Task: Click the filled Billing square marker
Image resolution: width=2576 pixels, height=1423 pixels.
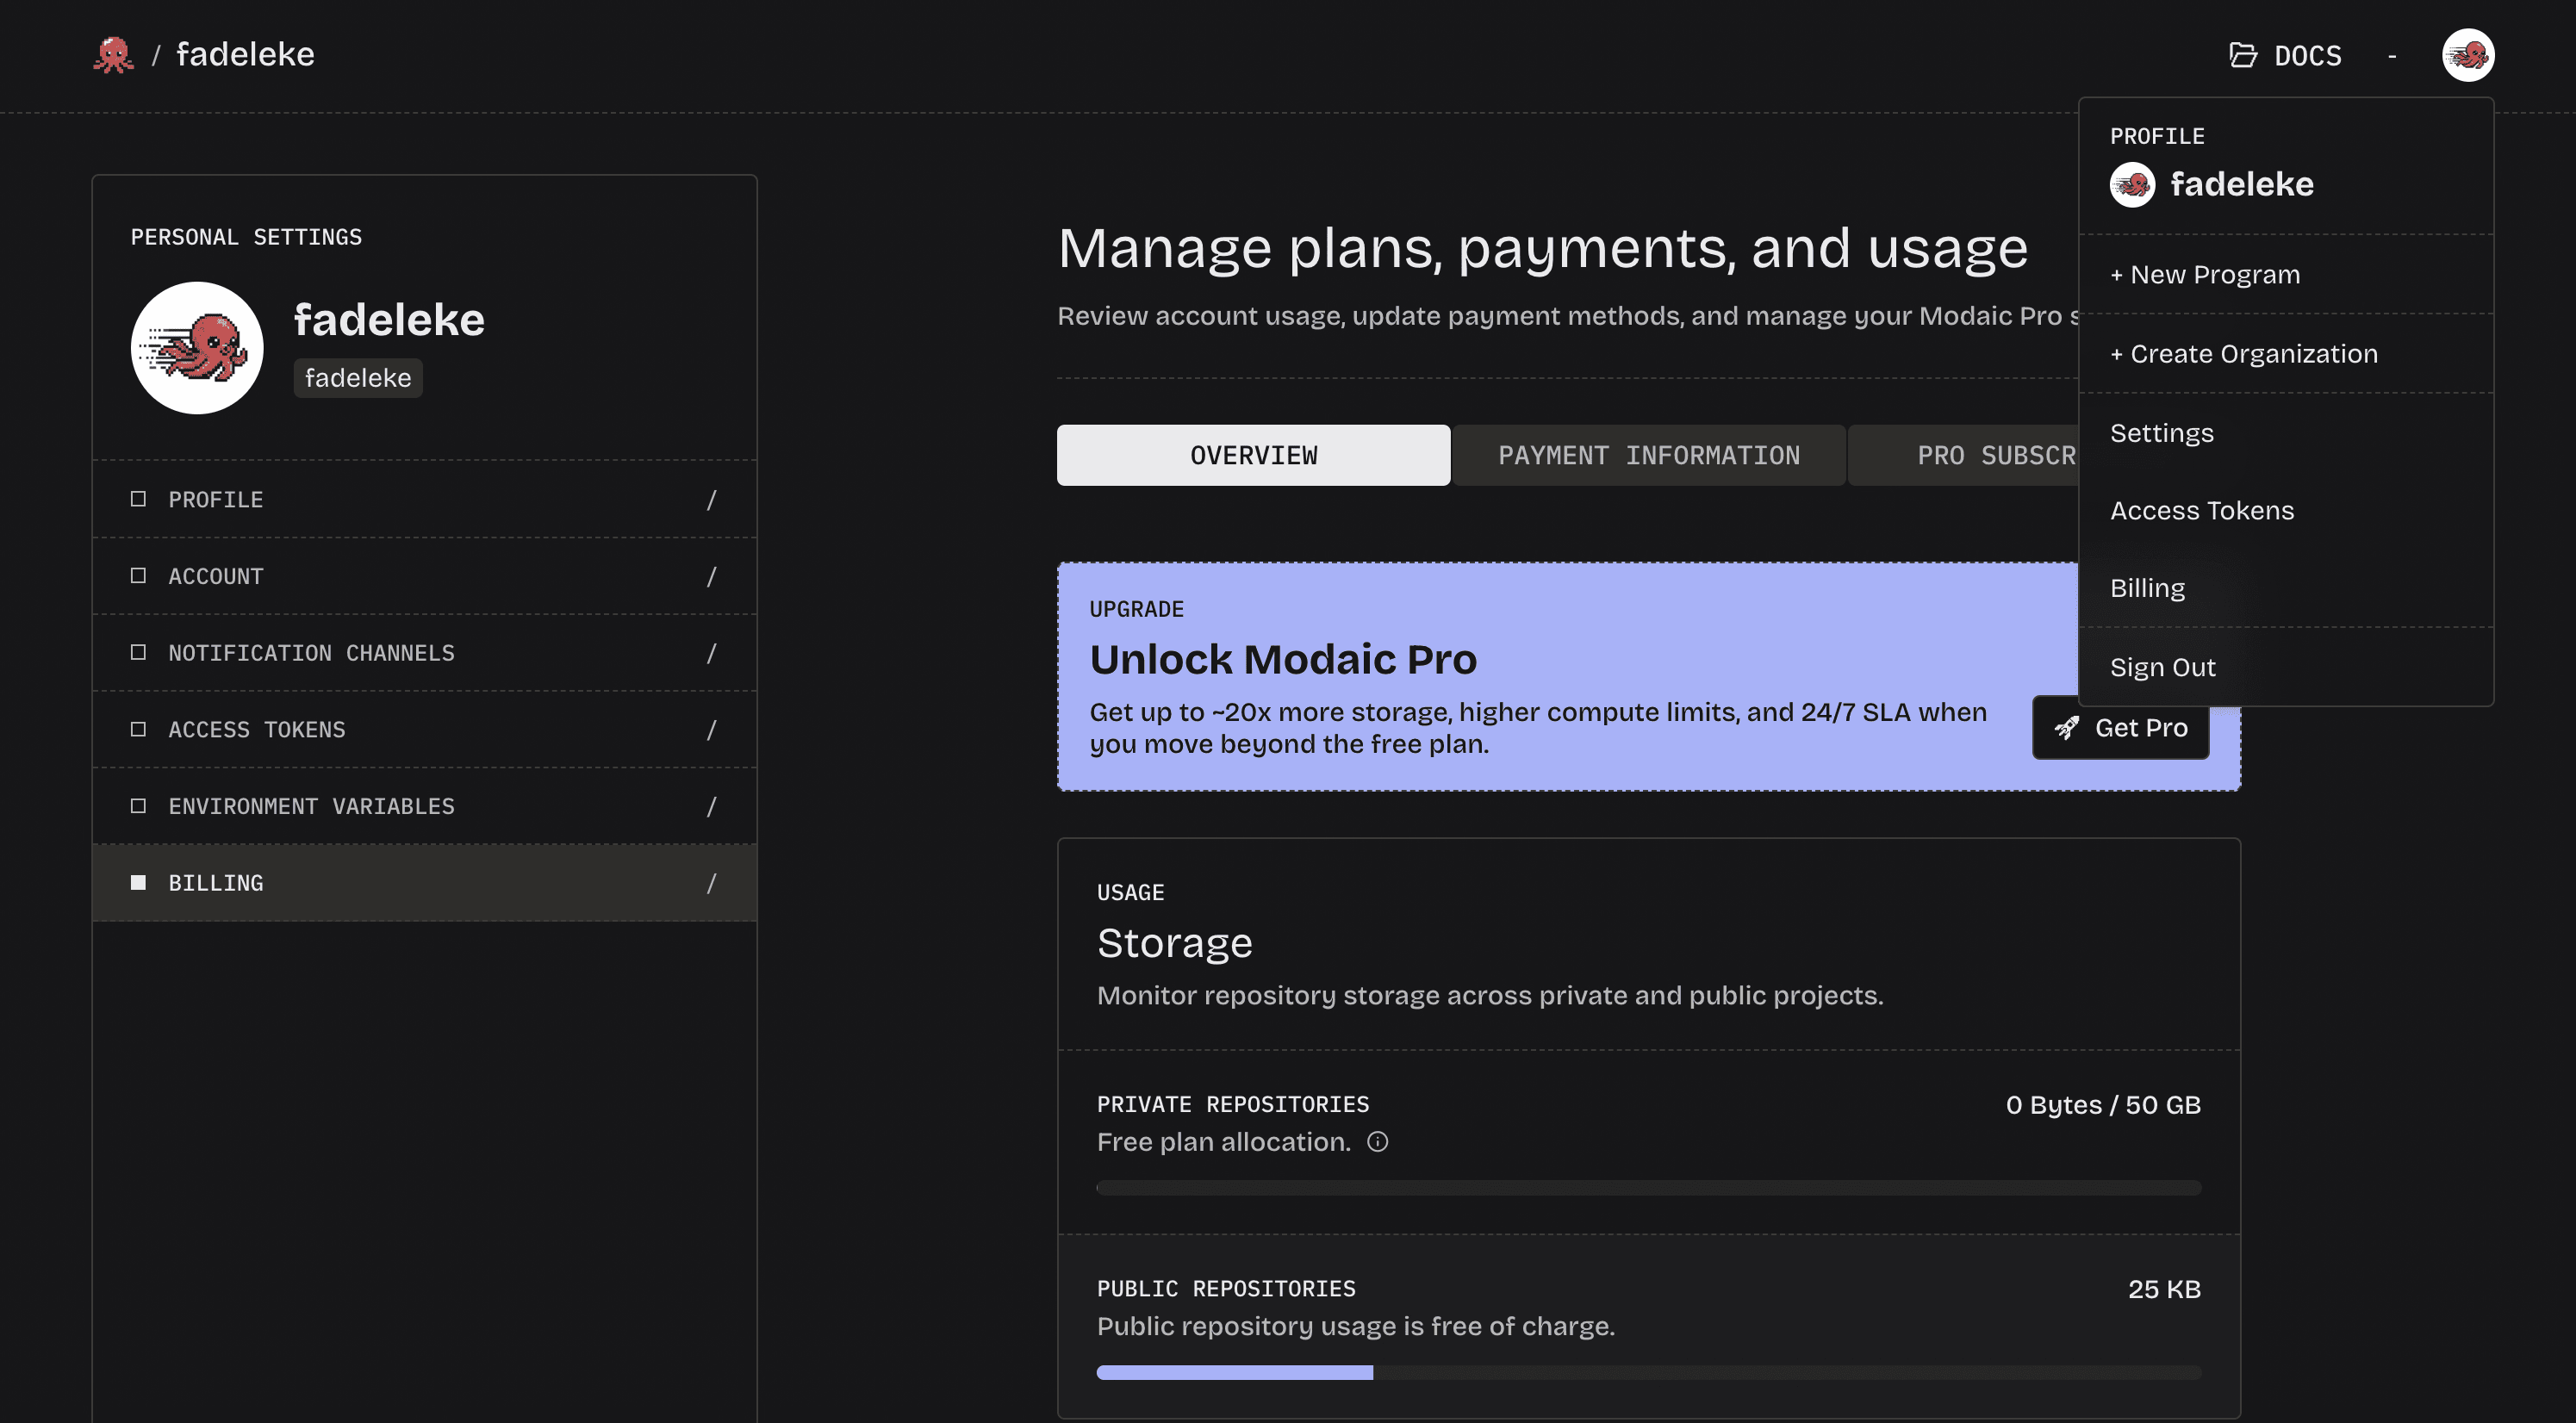Action: [x=138, y=882]
